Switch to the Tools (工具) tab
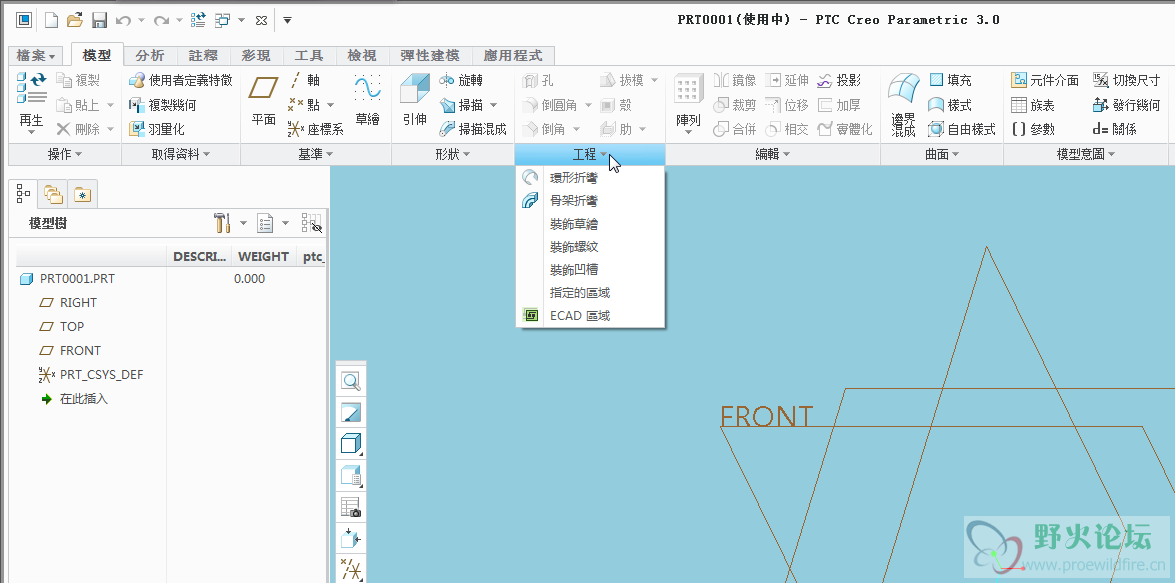Image resolution: width=1175 pixels, height=583 pixels. point(309,56)
